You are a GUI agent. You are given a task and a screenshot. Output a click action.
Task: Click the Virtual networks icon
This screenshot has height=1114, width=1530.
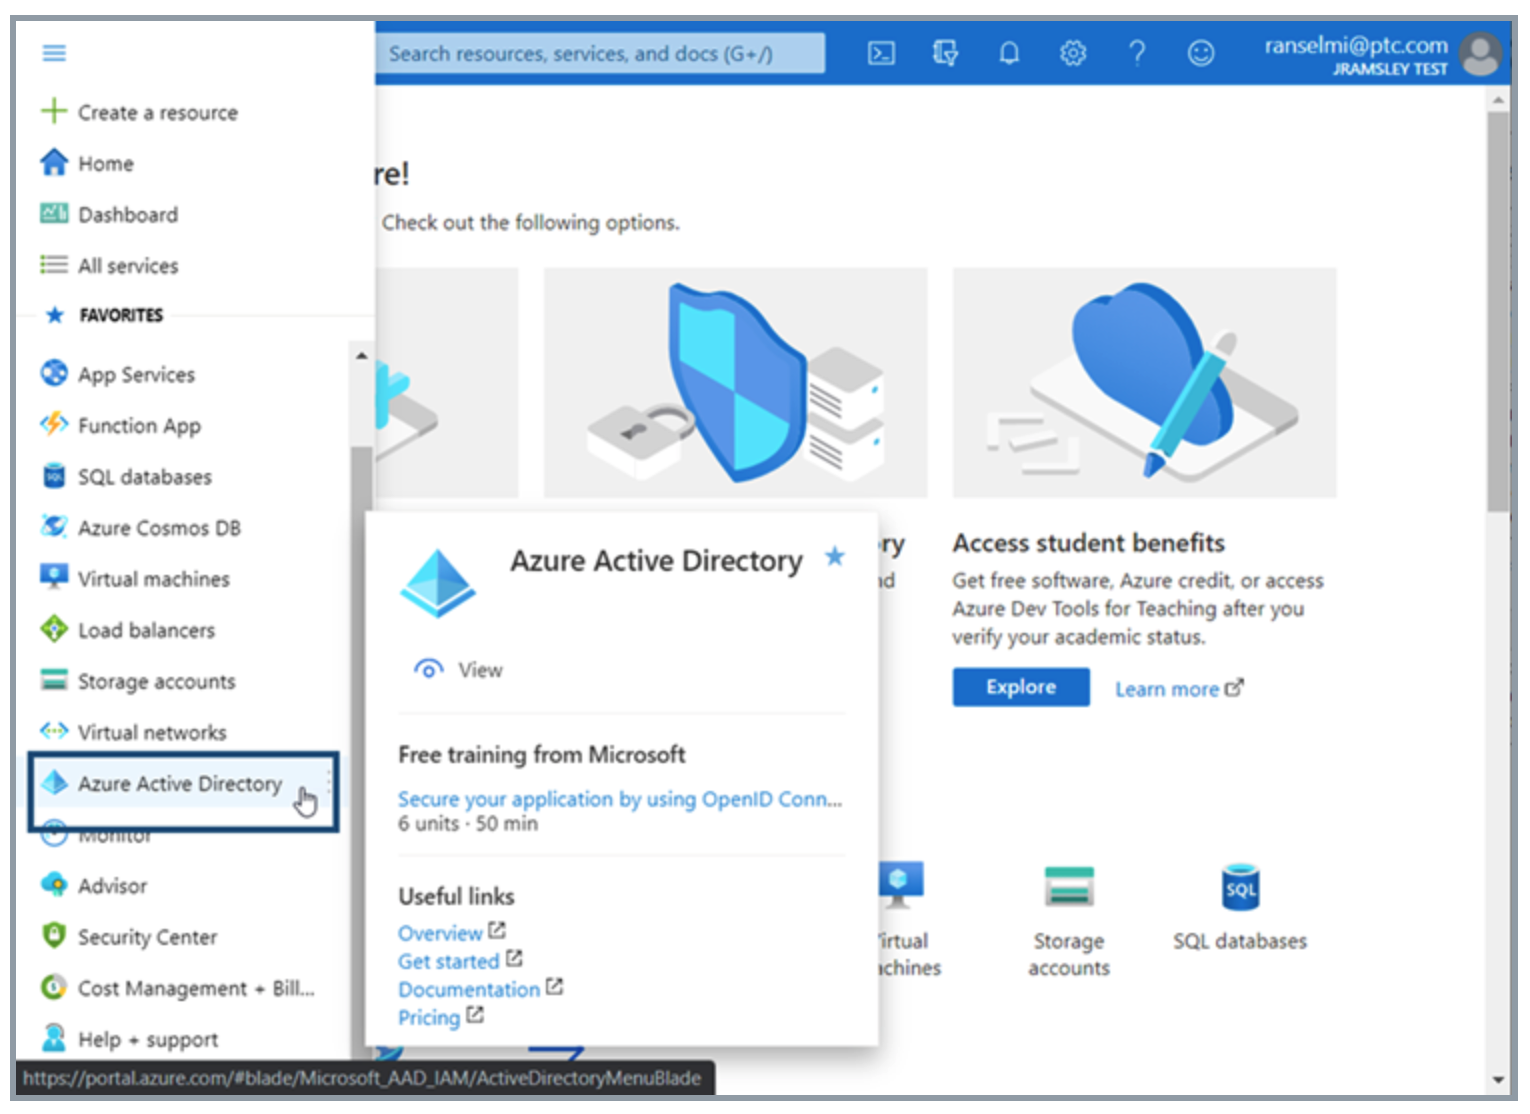click(x=54, y=731)
